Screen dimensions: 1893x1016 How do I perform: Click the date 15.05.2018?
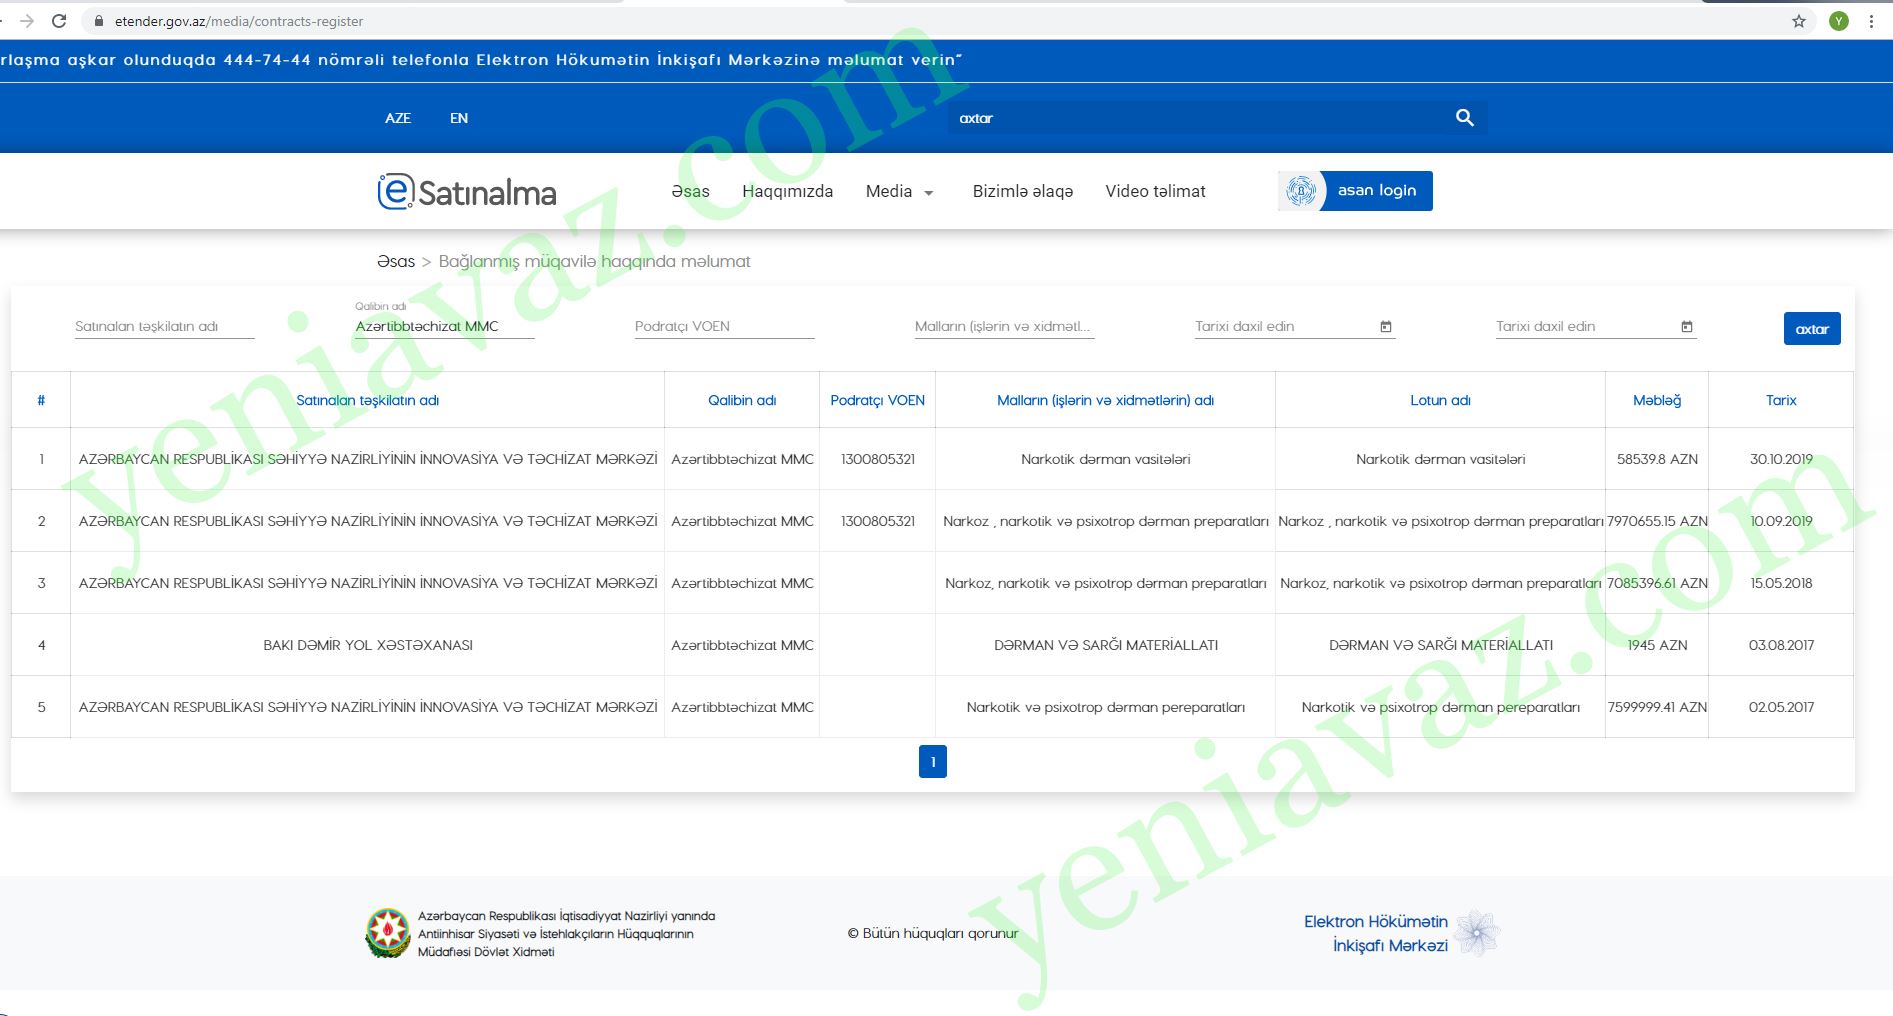point(1781,583)
